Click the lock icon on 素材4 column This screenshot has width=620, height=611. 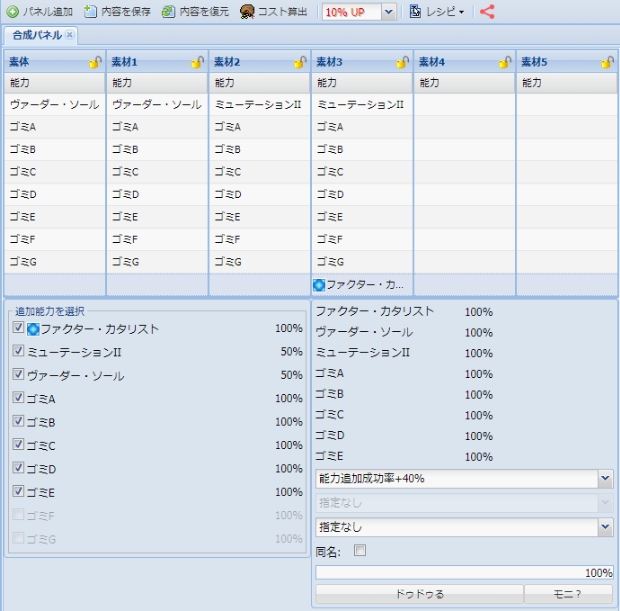pyautogui.click(x=505, y=62)
